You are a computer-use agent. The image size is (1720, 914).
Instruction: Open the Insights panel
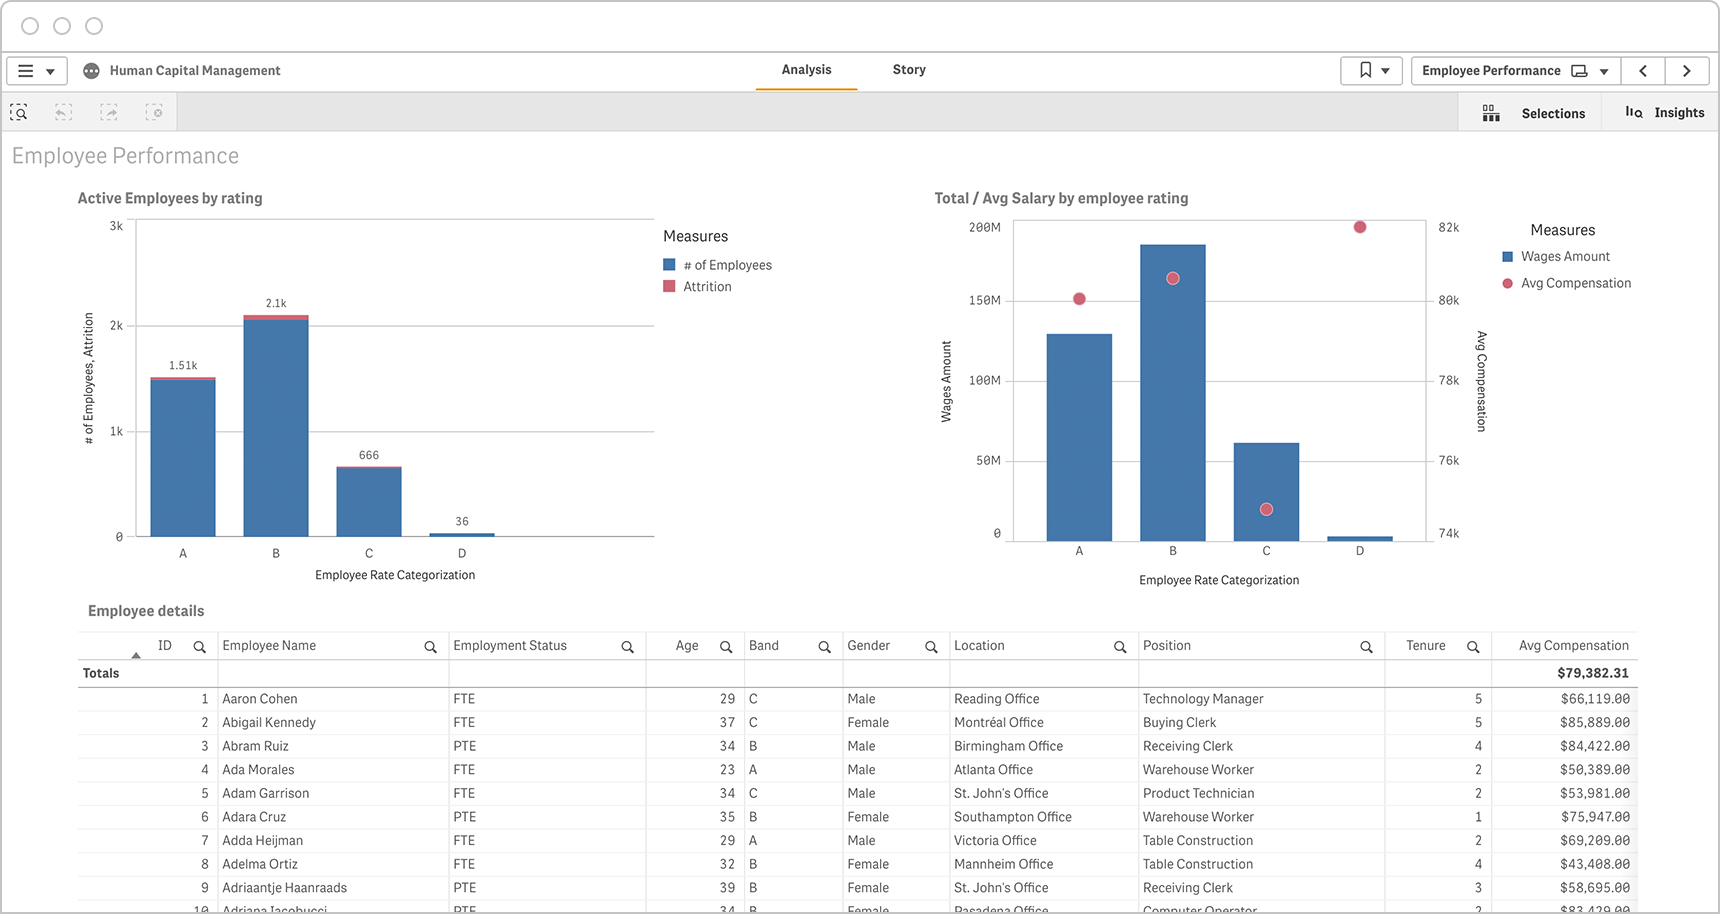point(1664,113)
